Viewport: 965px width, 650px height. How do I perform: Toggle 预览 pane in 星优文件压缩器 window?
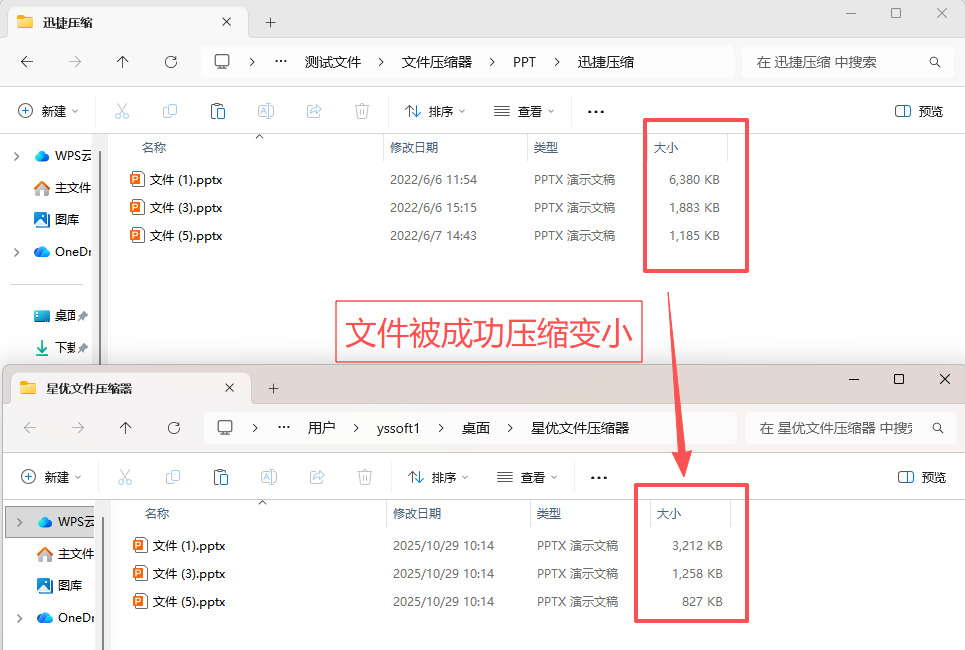922,477
